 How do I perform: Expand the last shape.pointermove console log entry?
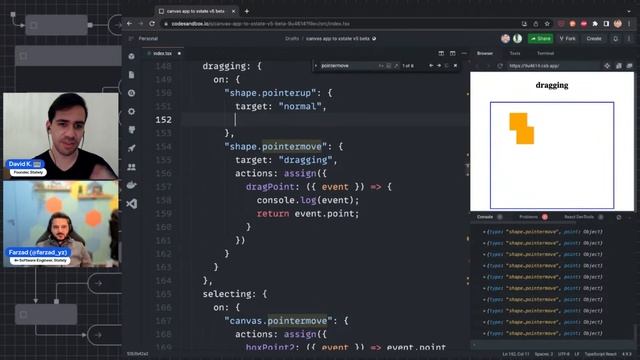click(x=484, y=333)
